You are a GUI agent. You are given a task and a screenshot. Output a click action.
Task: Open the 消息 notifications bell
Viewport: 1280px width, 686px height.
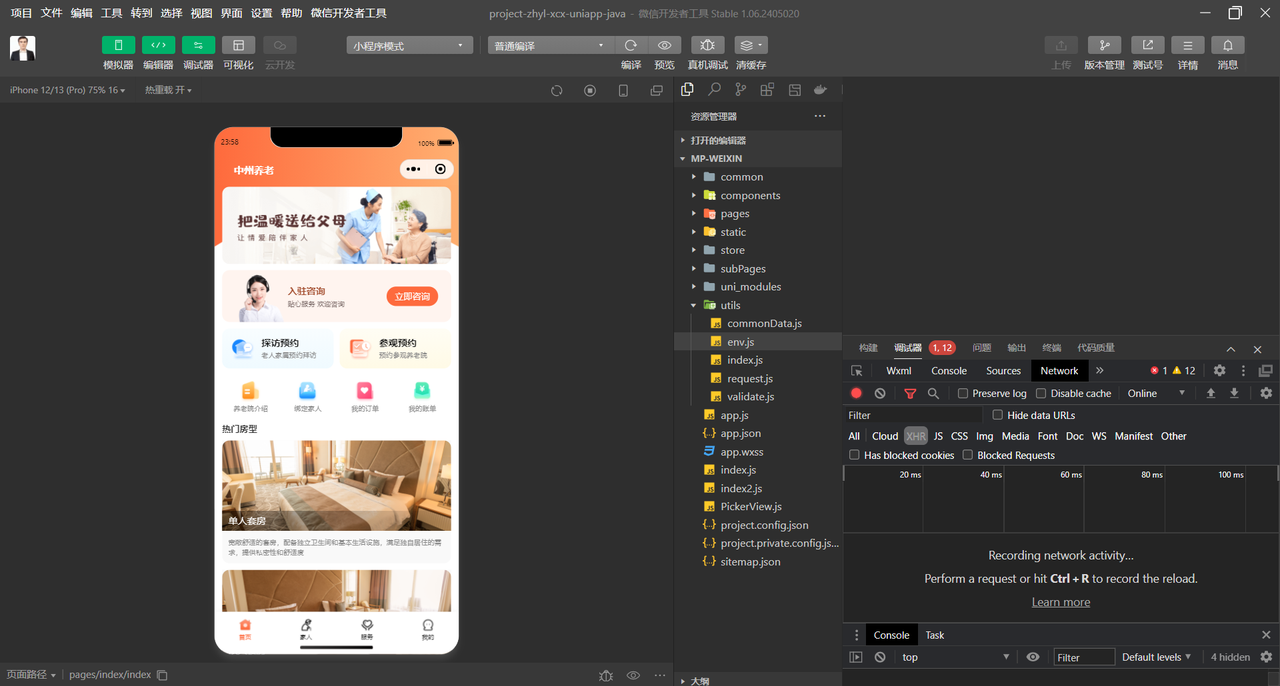coord(1227,45)
